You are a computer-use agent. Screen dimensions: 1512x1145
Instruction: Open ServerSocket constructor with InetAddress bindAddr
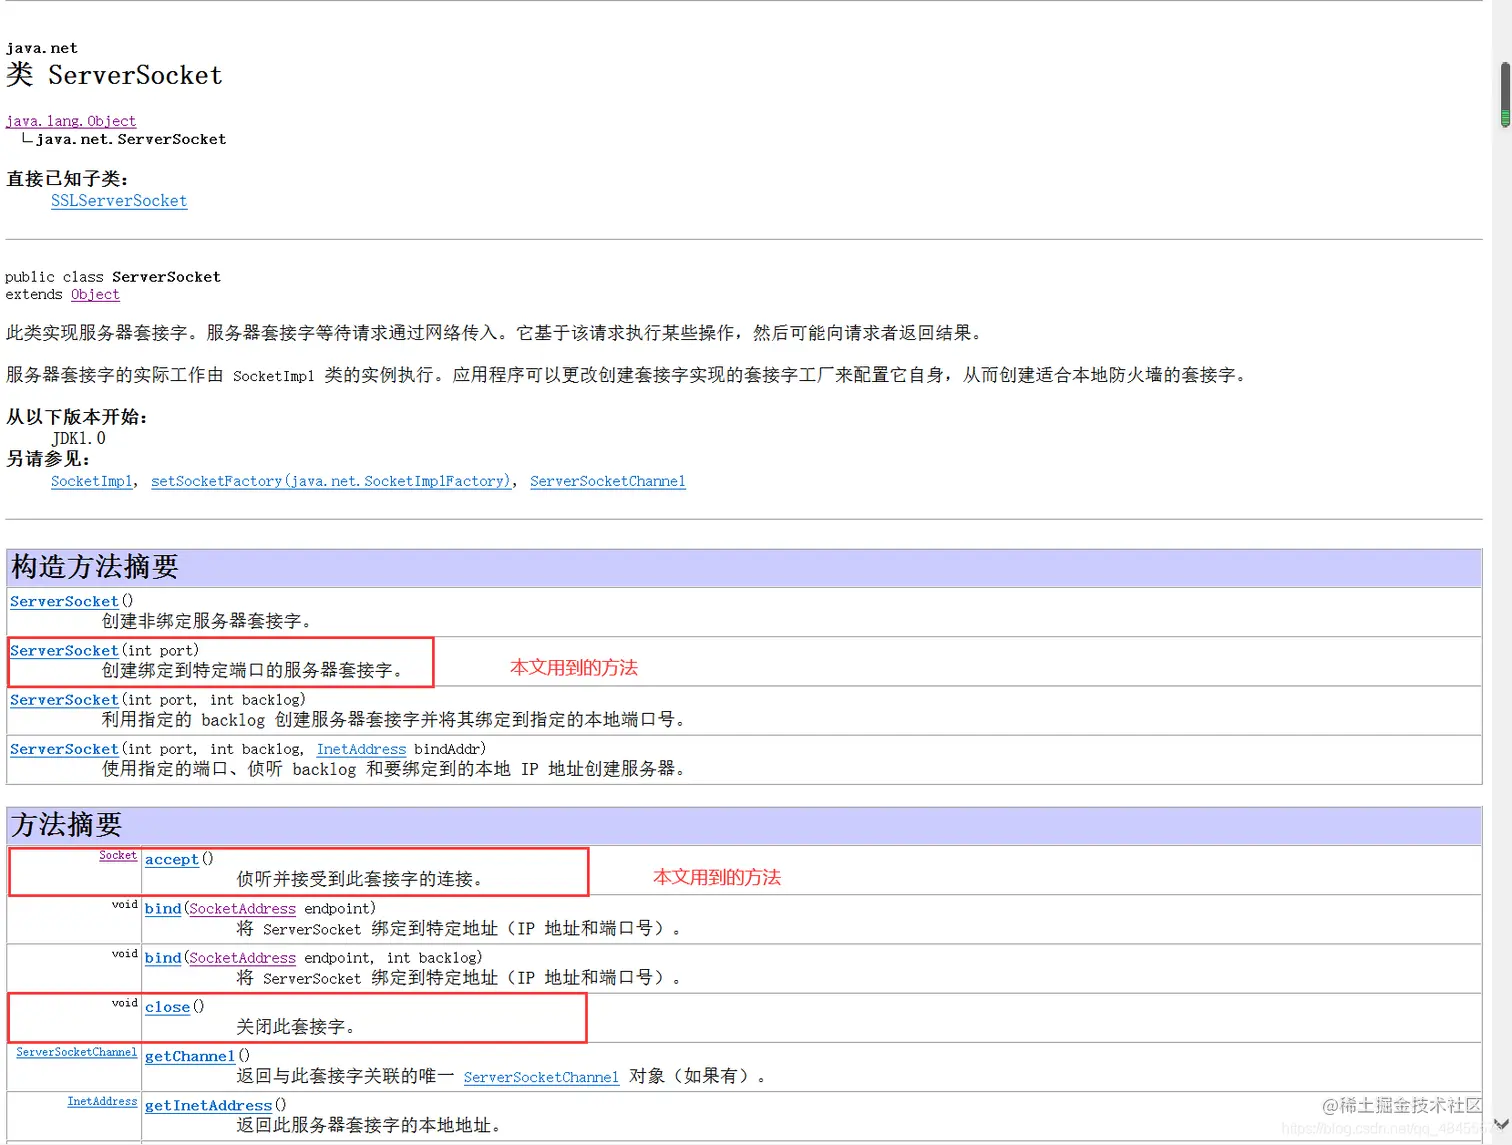64,749
